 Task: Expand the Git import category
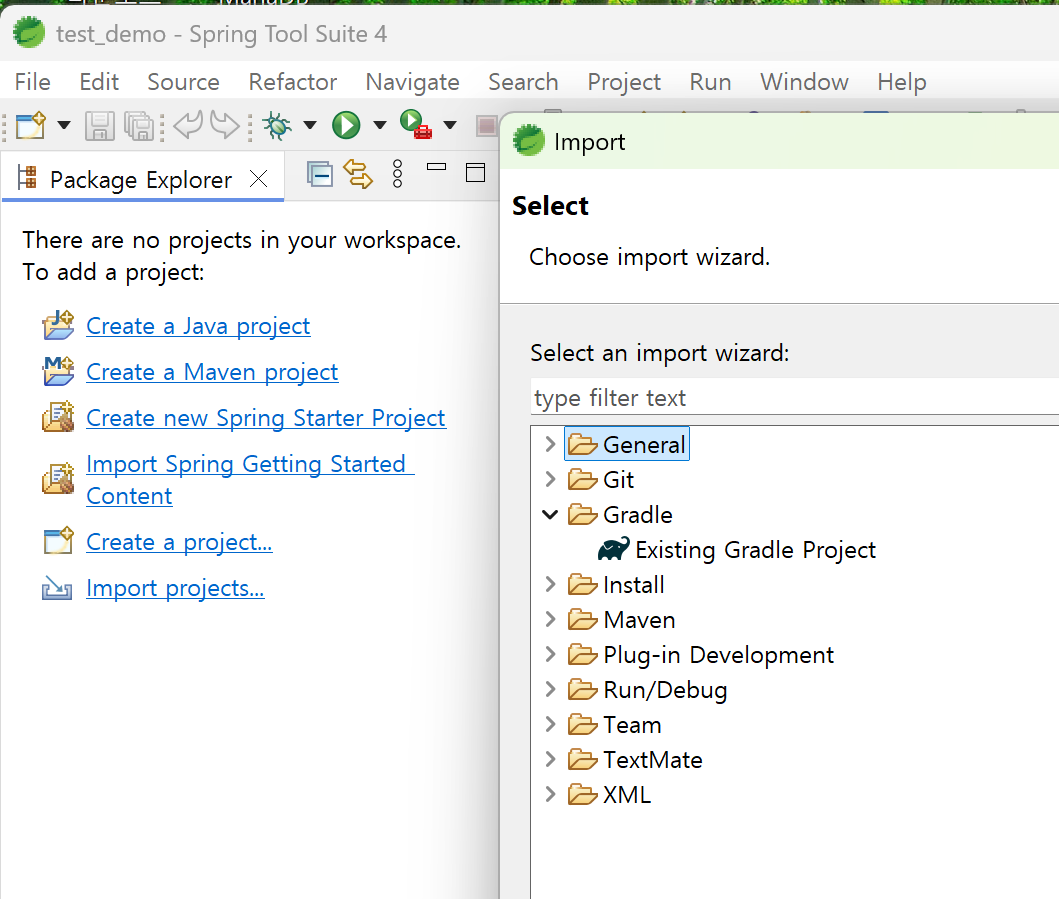(x=549, y=480)
